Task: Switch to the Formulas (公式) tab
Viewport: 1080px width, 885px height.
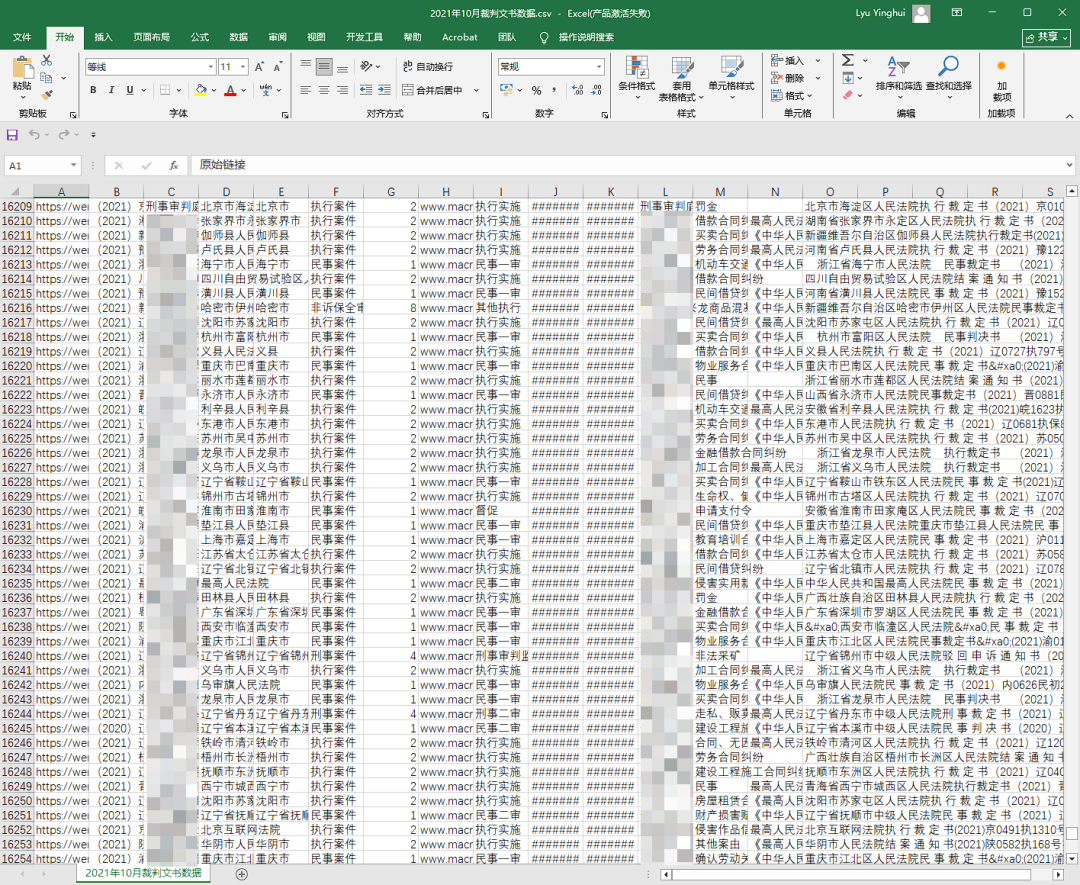Action: 200,37
